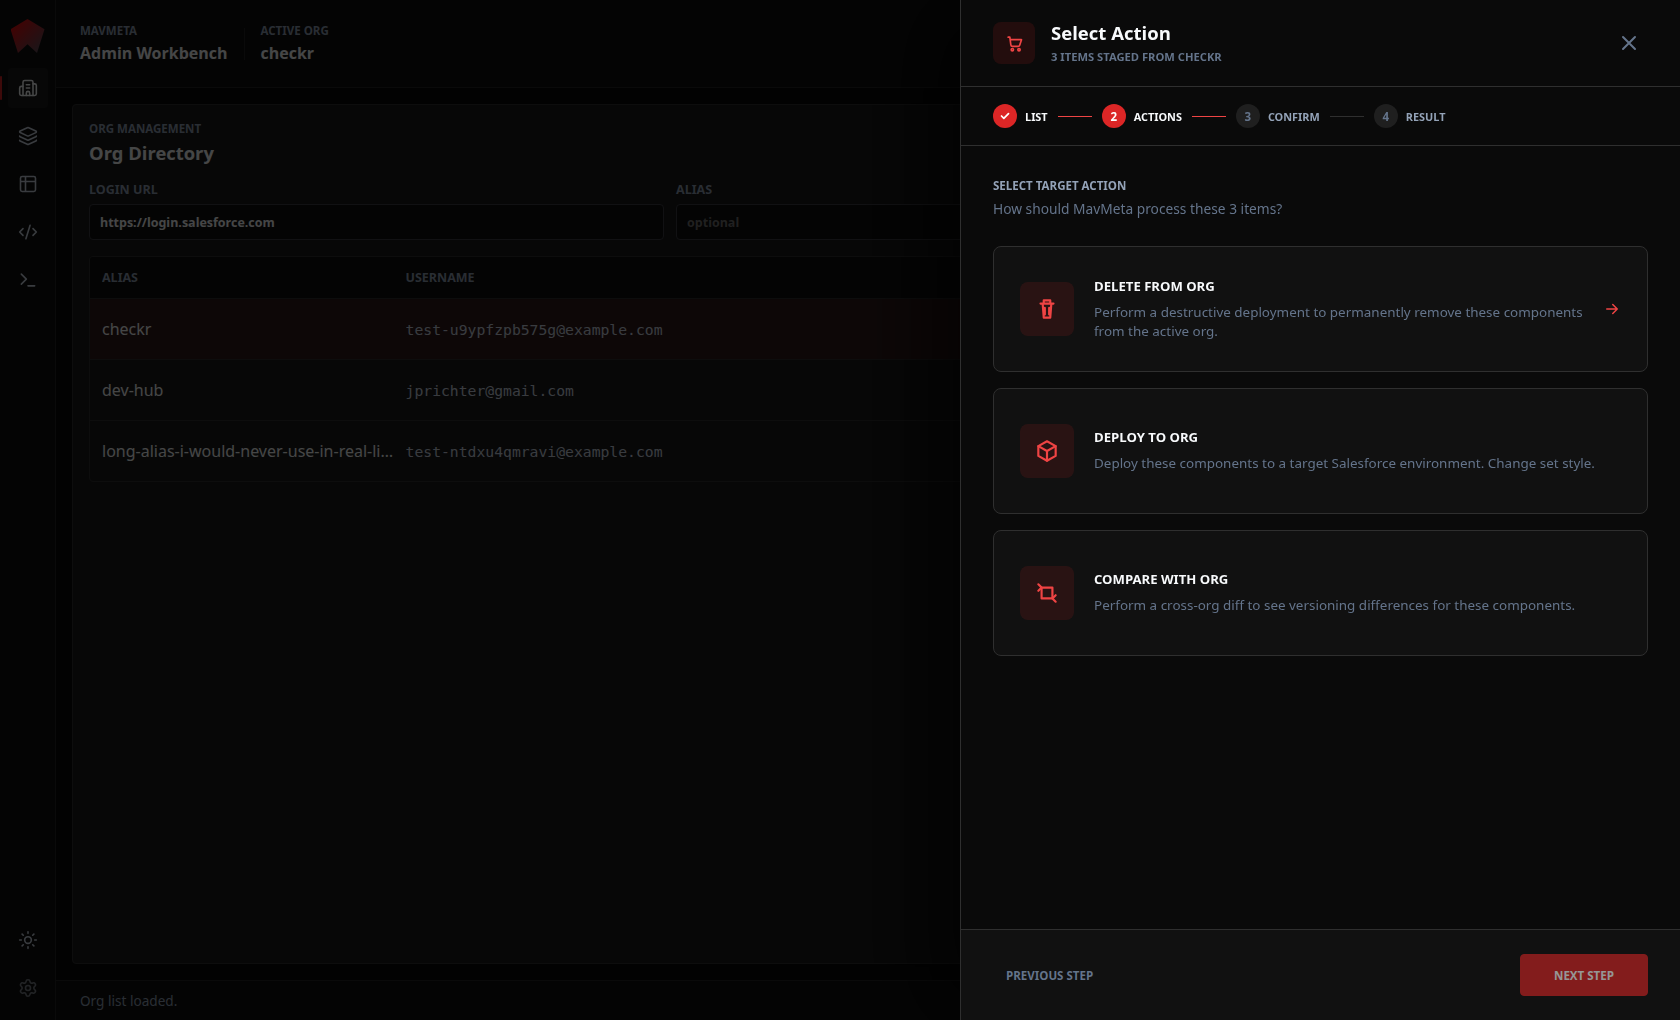The width and height of the screenshot is (1680, 1020).
Task: Click username test-u9ypfzpb575g@example.com
Action: coord(534,330)
